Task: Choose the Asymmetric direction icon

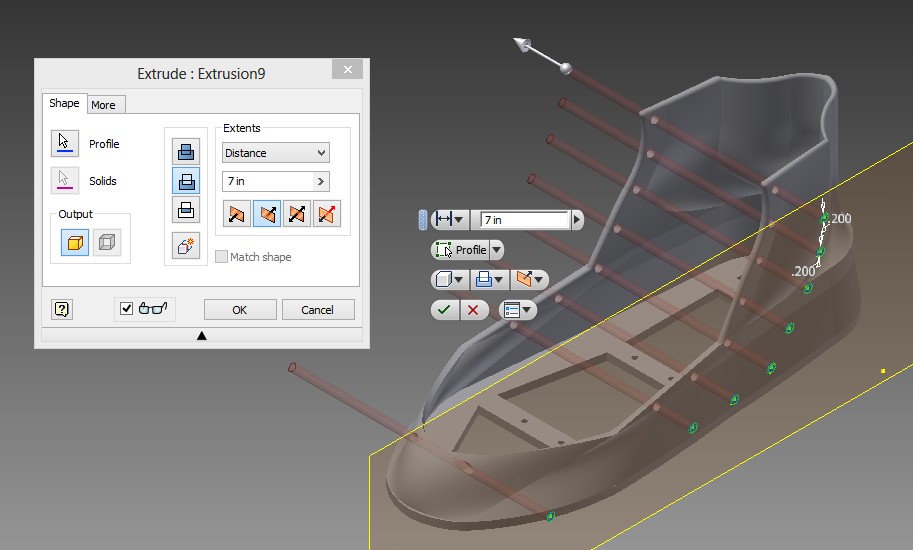Action: pos(326,213)
